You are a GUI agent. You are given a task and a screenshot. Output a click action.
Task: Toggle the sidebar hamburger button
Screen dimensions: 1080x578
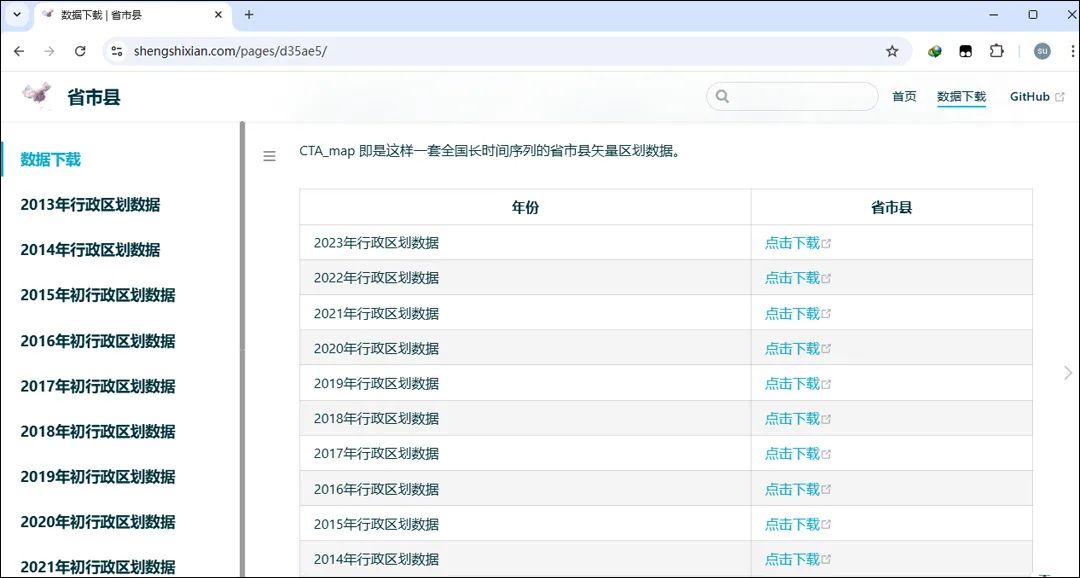pyautogui.click(x=269, y=156)
